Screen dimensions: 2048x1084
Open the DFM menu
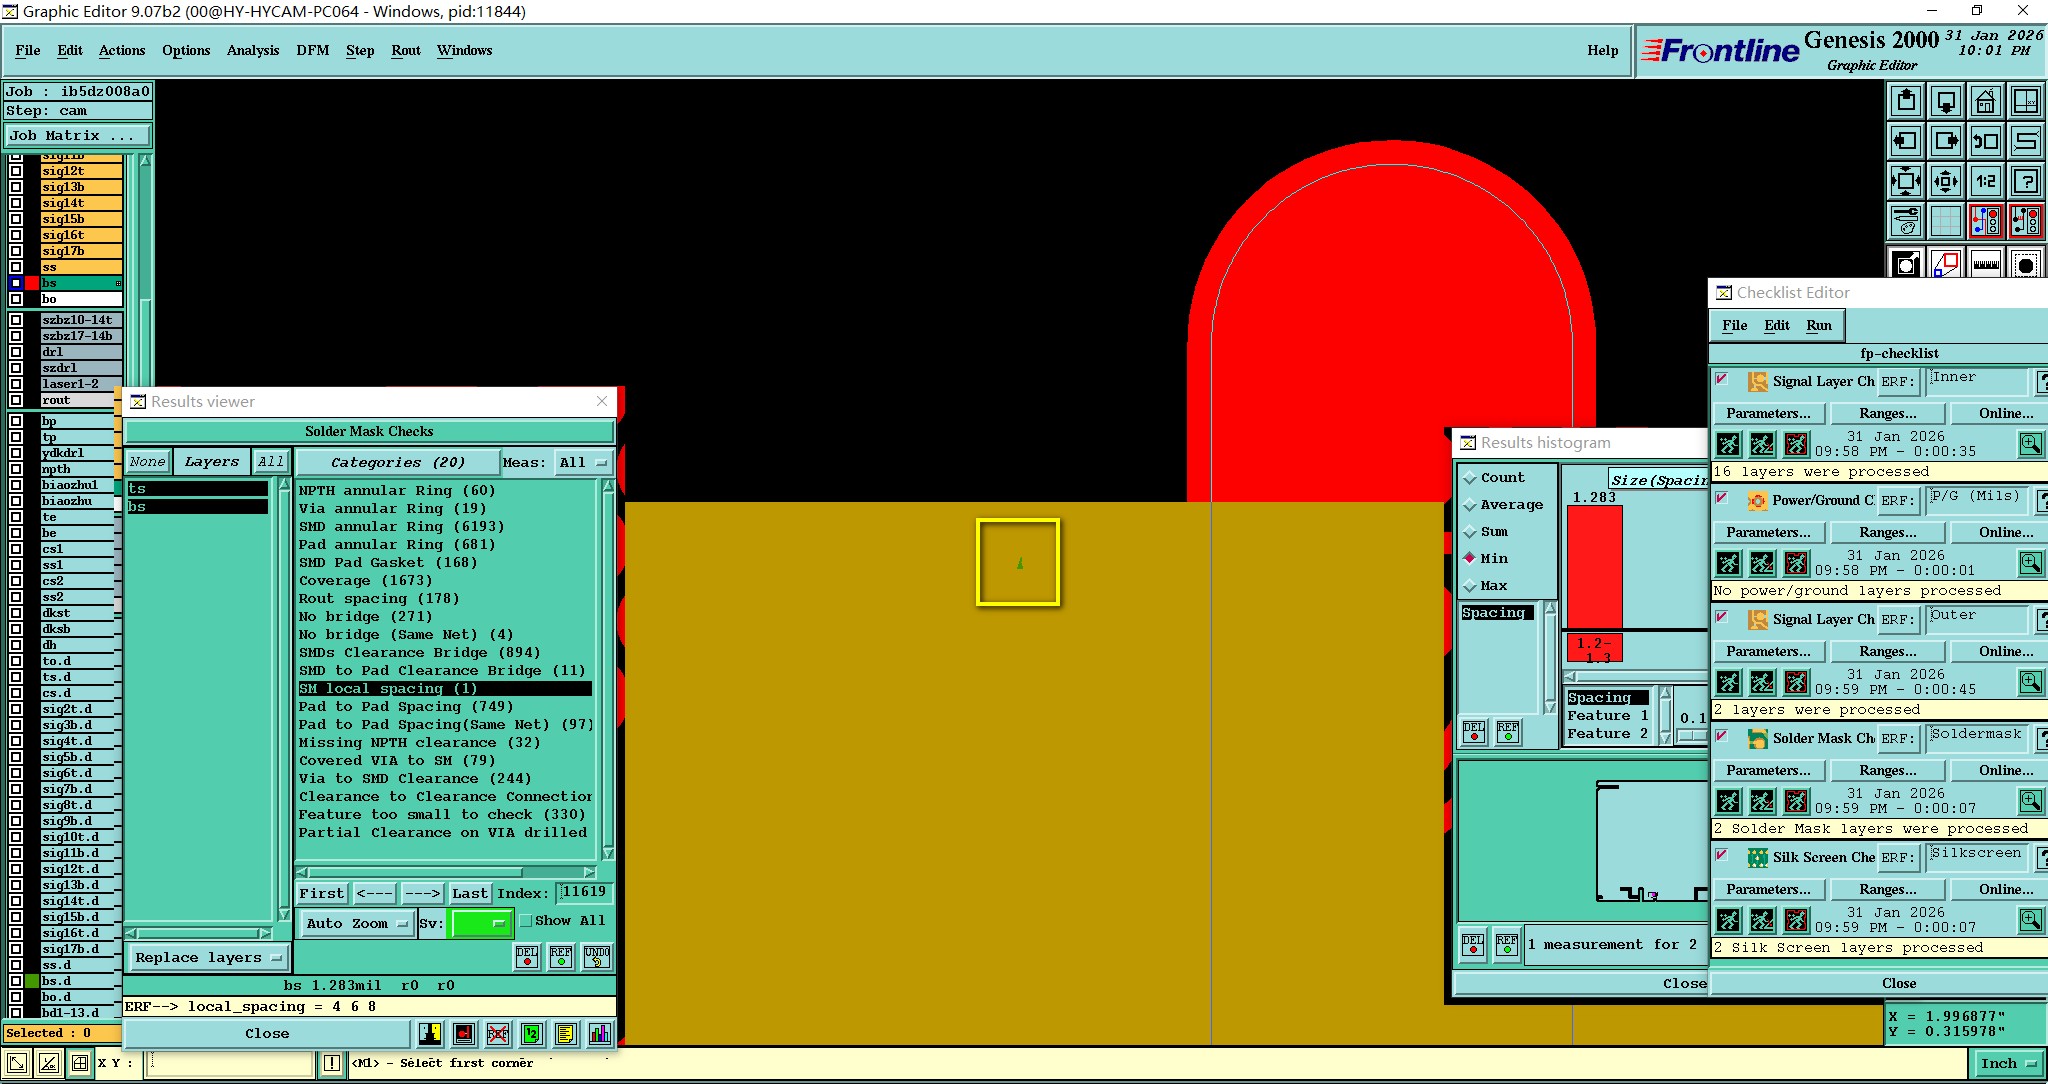tap(312, 50)
